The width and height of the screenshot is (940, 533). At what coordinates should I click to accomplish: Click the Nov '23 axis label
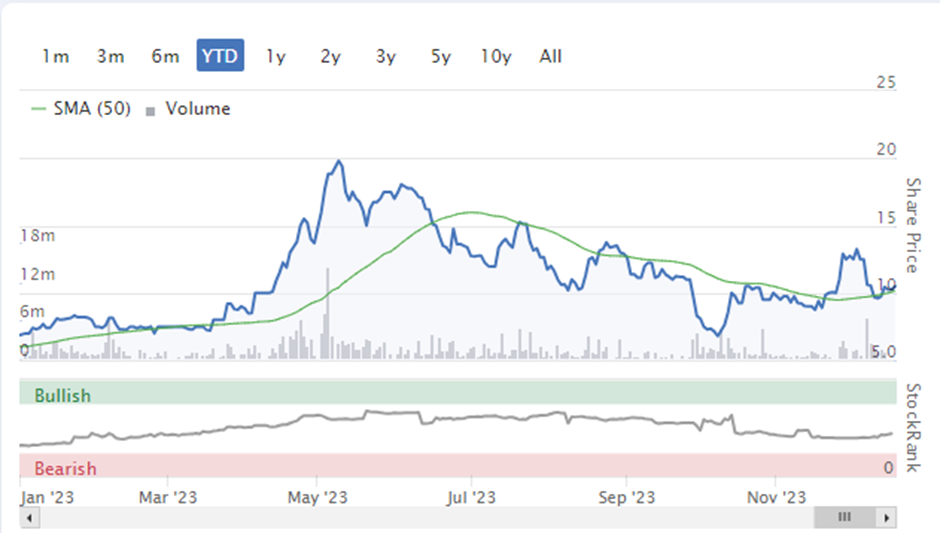point(776,497)
